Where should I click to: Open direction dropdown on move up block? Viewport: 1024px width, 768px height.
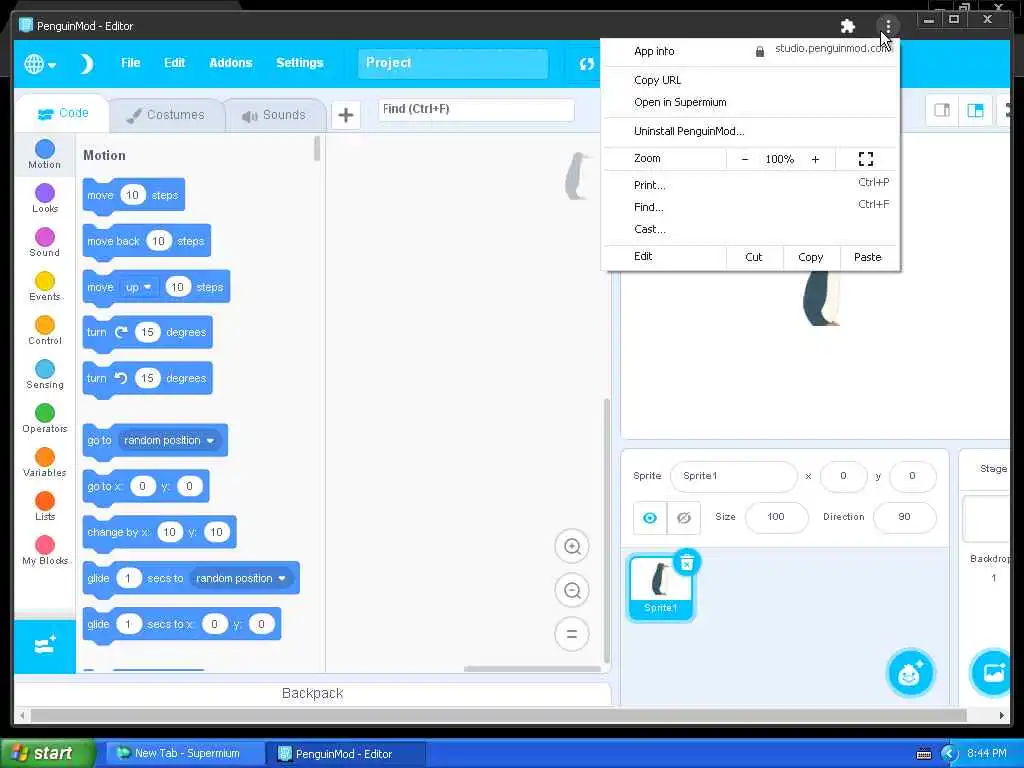138,287
